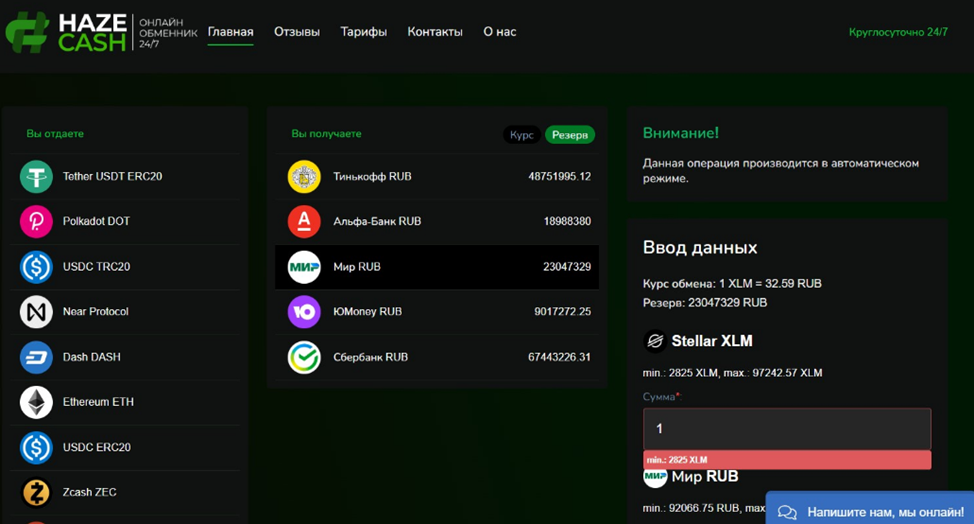Click the Альфа-Банк red icon
The width and height of the screenshot is (974, 524).
304,222
